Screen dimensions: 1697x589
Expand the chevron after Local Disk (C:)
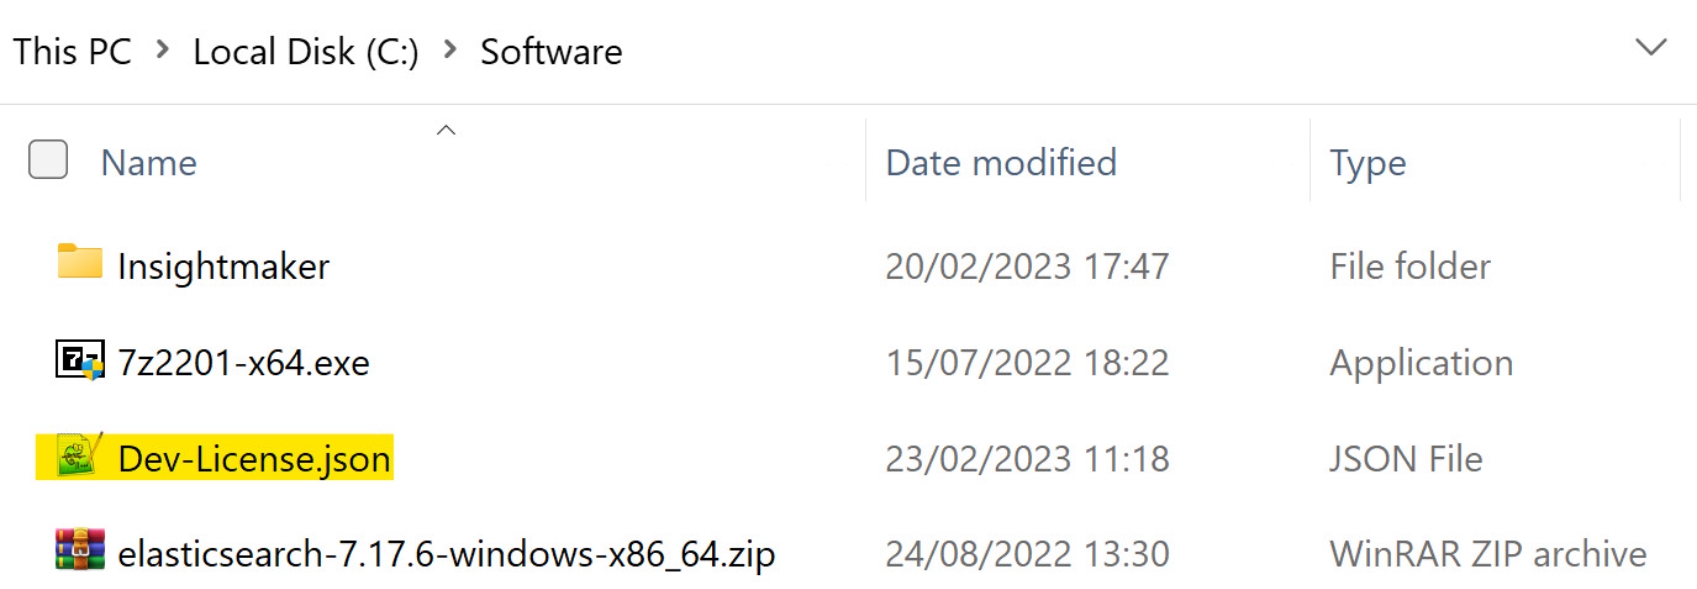click(x=450, y=50)
